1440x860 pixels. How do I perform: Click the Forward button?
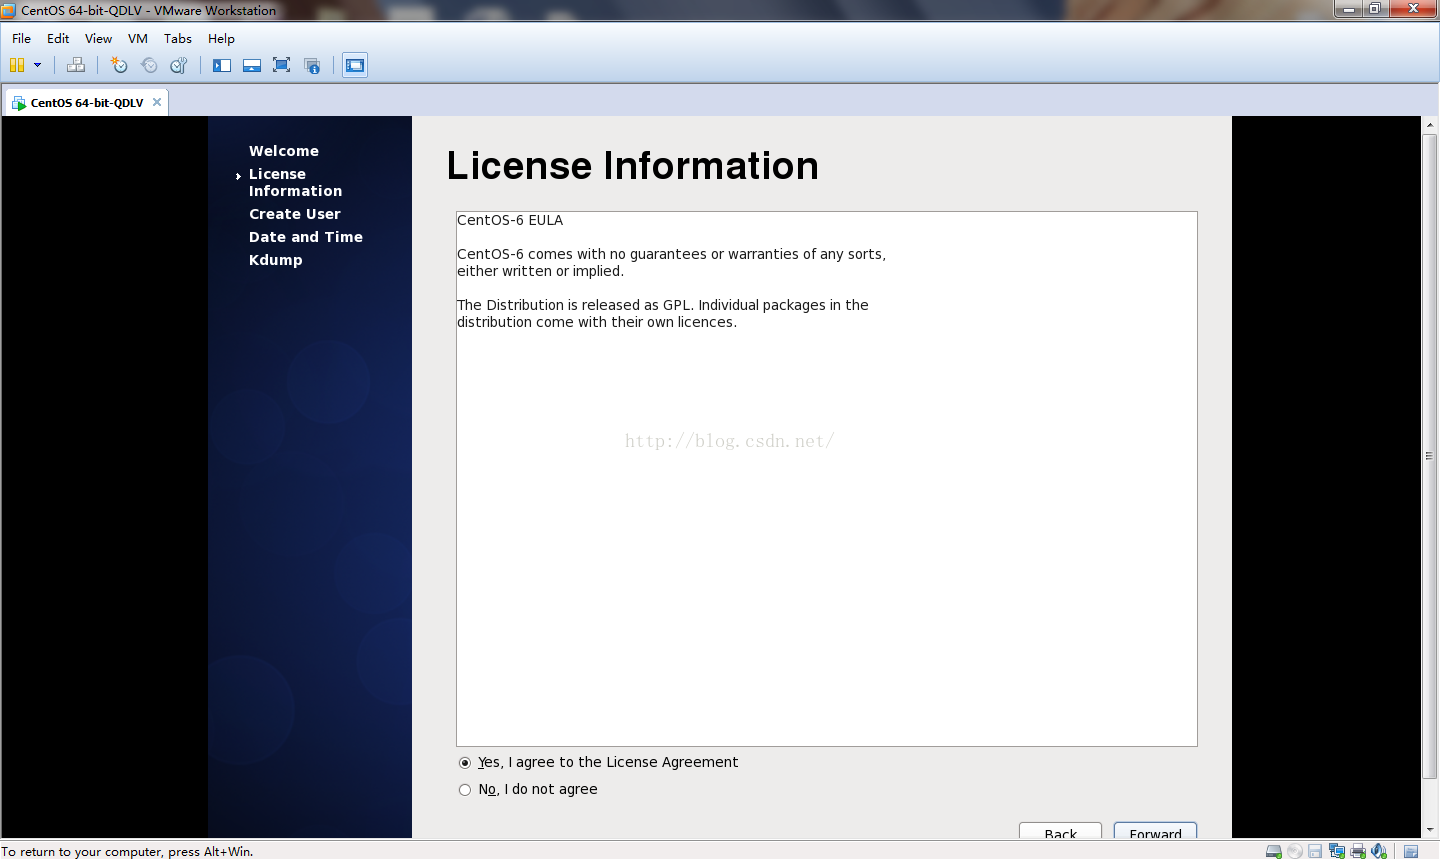point(1155,831)
